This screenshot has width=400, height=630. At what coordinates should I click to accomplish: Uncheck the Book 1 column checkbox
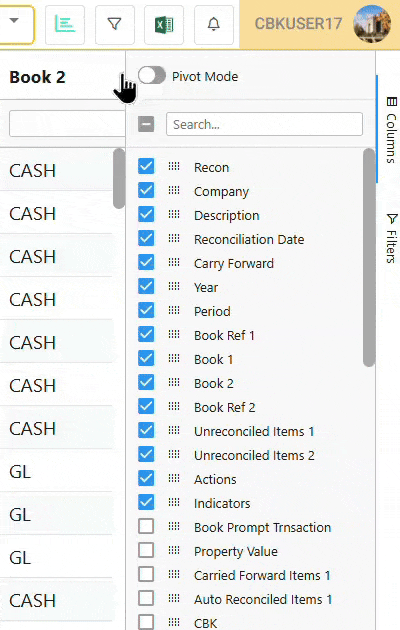[x=146, y=358]
